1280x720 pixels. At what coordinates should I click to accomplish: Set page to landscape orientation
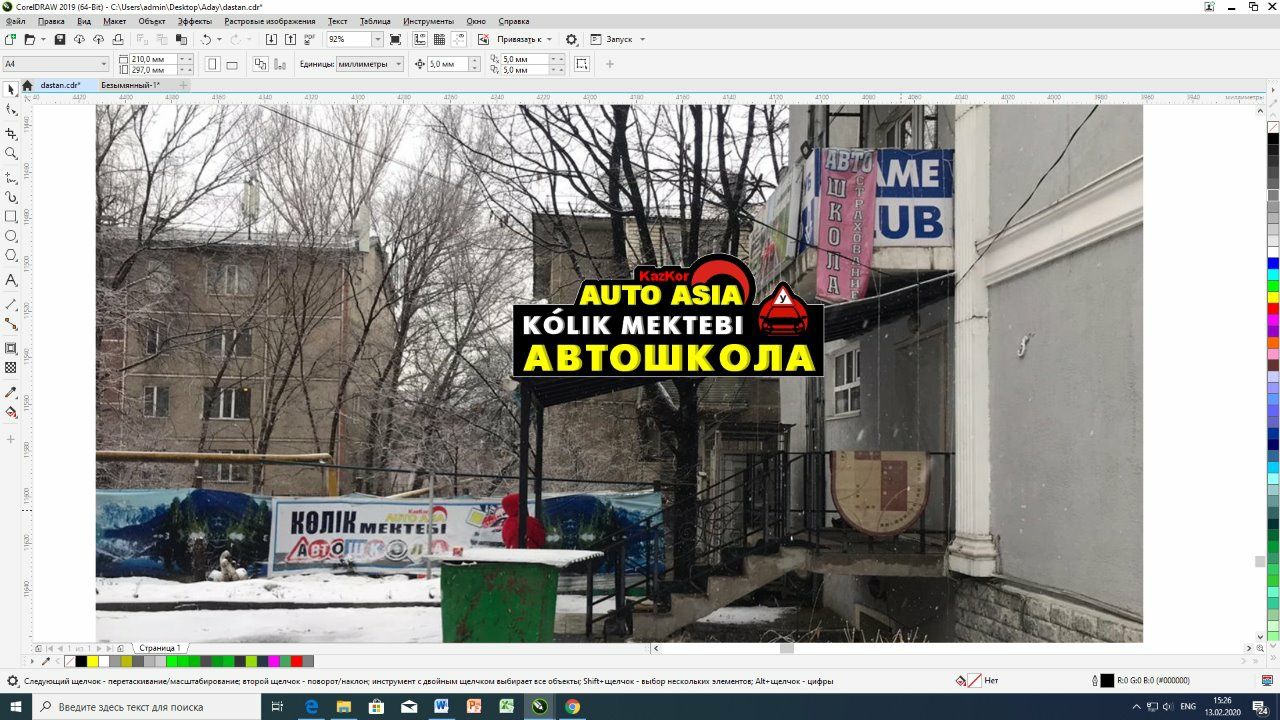pos(232,64)
